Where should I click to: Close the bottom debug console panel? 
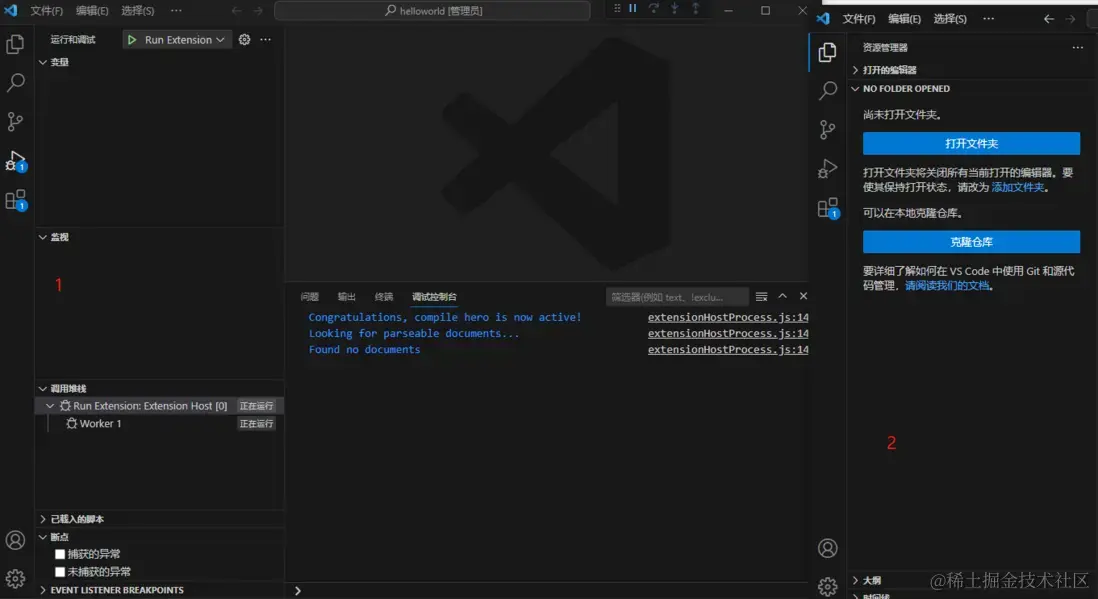[x=803, y=296]
